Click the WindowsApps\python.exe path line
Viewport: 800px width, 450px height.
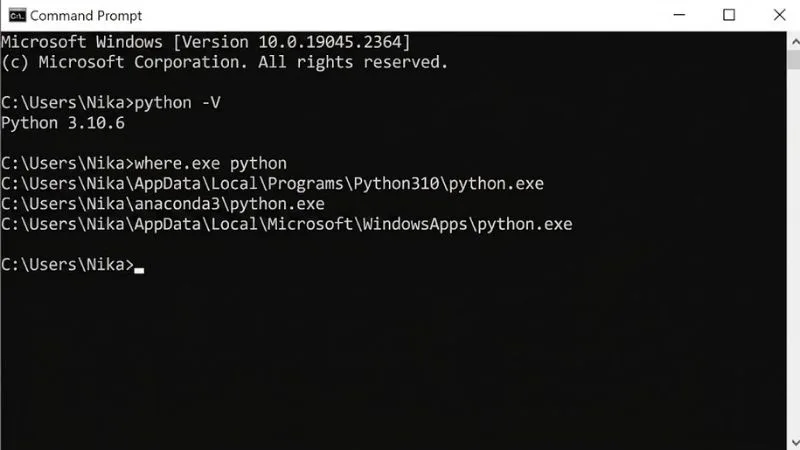coord(287,224)
